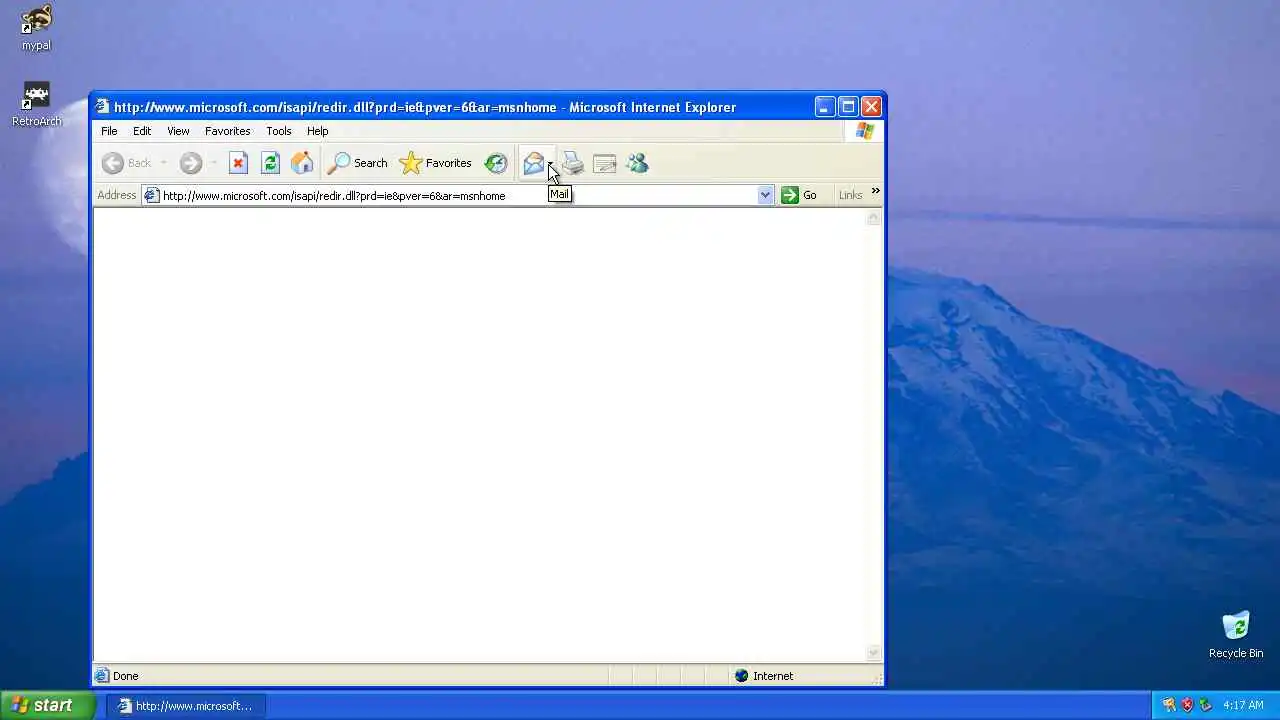Open the Windows start menu

click(47, 705)
